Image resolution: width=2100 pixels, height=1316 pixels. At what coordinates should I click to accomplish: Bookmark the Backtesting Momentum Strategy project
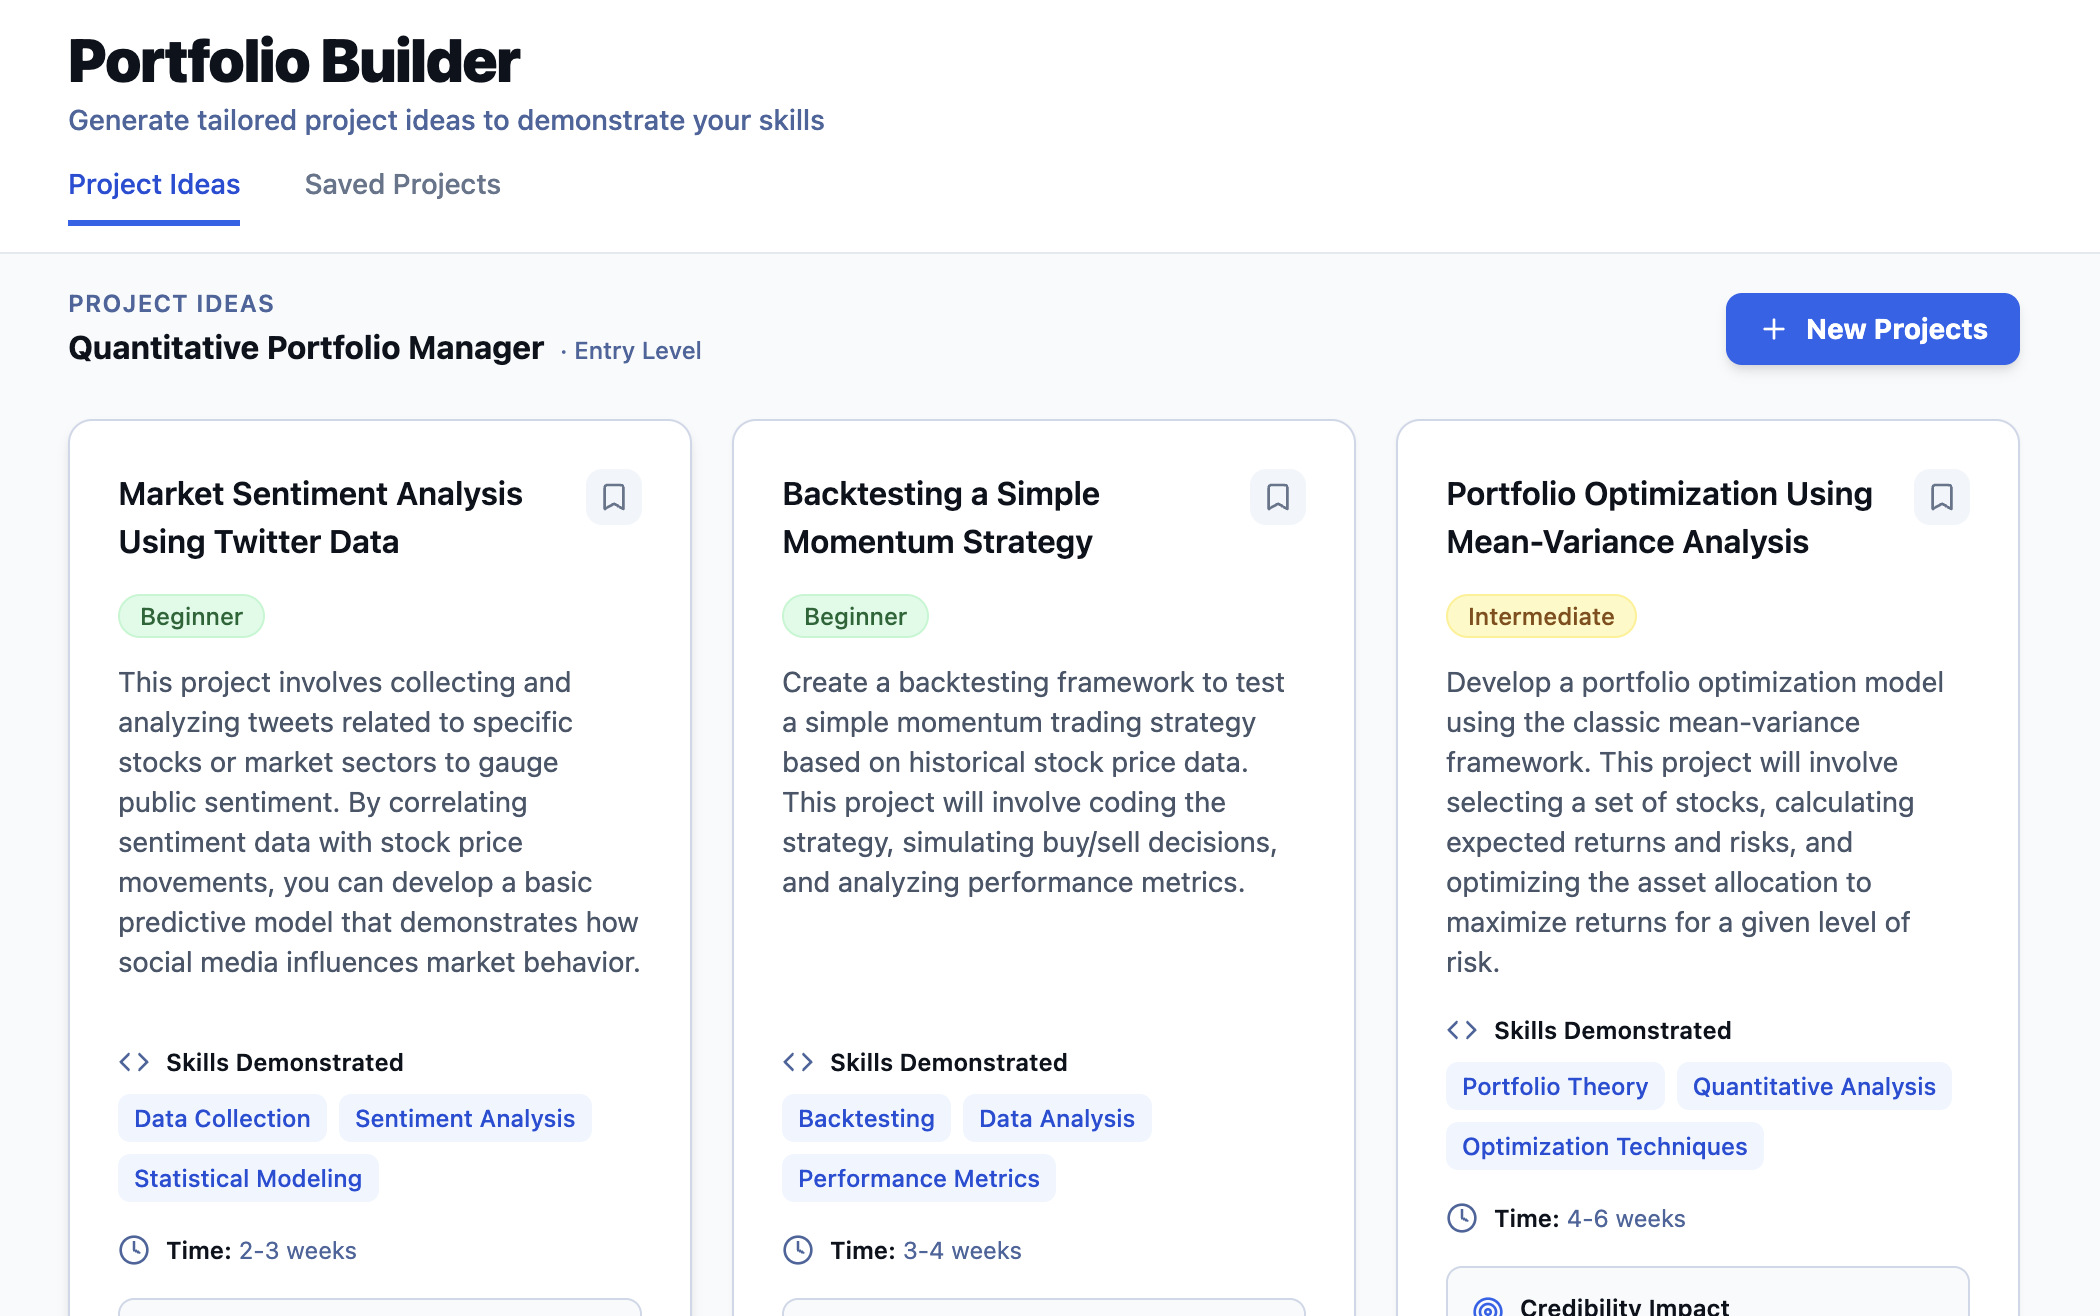(x=1277, y=497)
